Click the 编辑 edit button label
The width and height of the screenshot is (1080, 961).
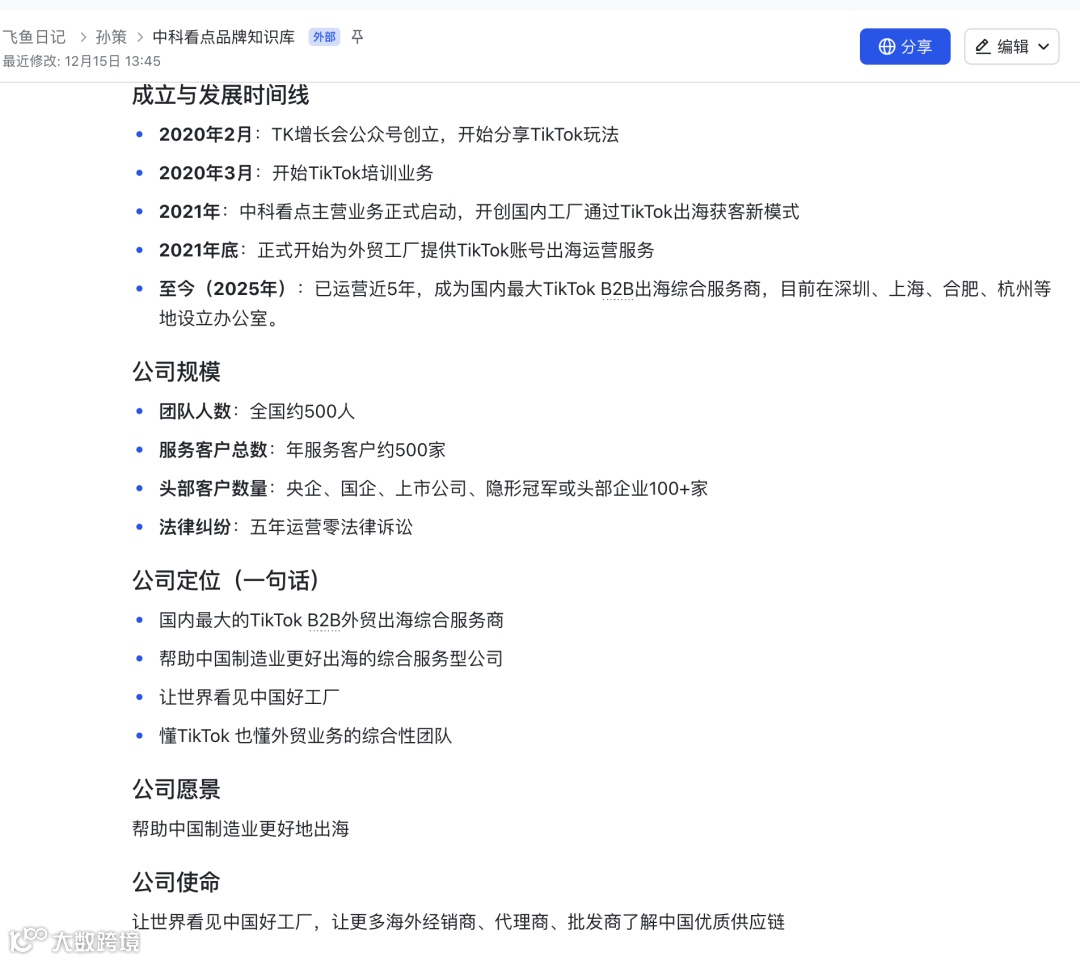coord(1012,47)
